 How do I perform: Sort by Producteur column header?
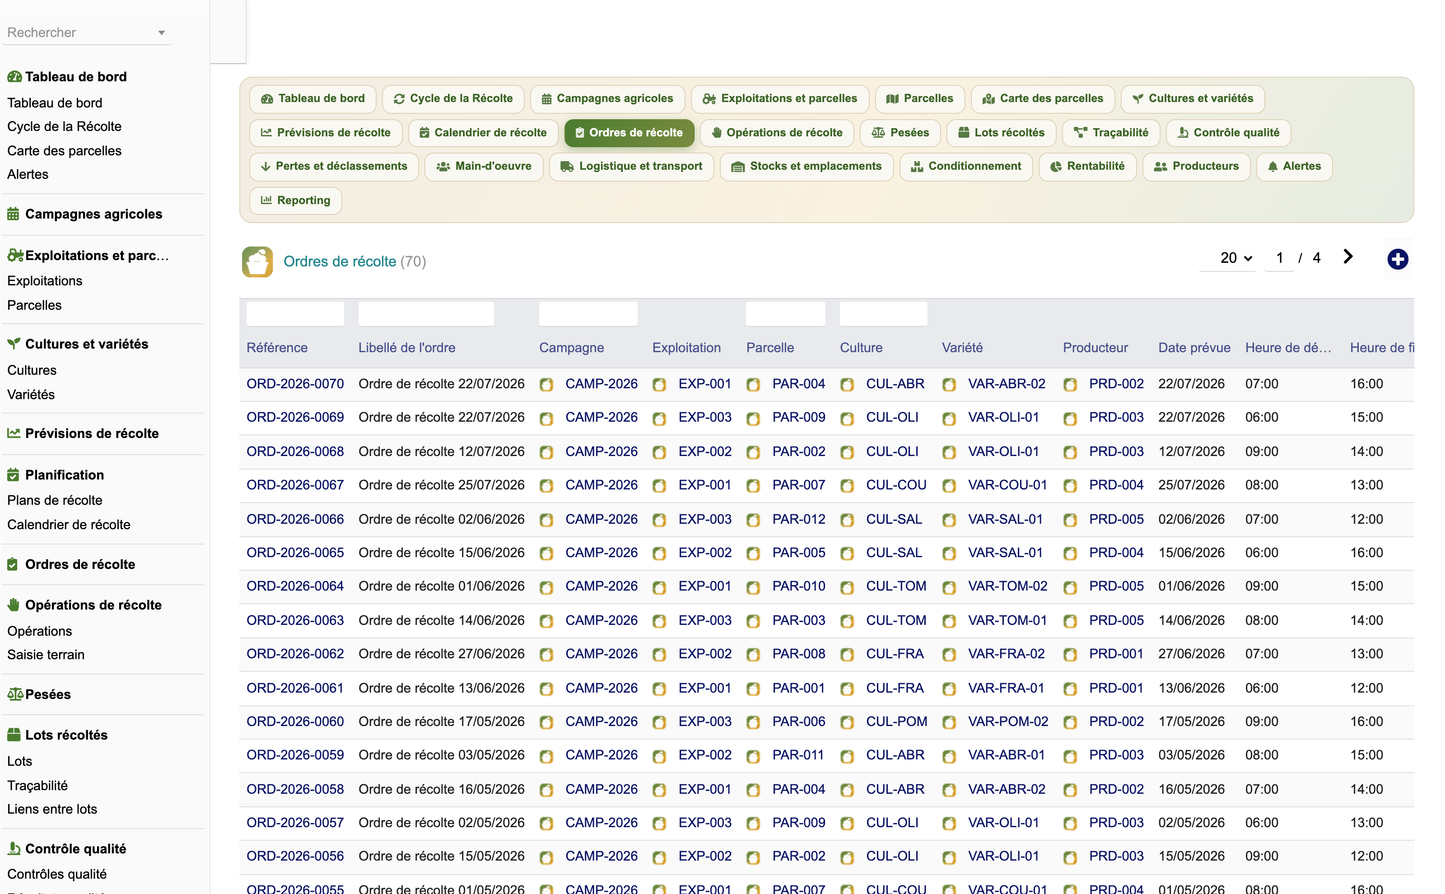coord(1095,348)
